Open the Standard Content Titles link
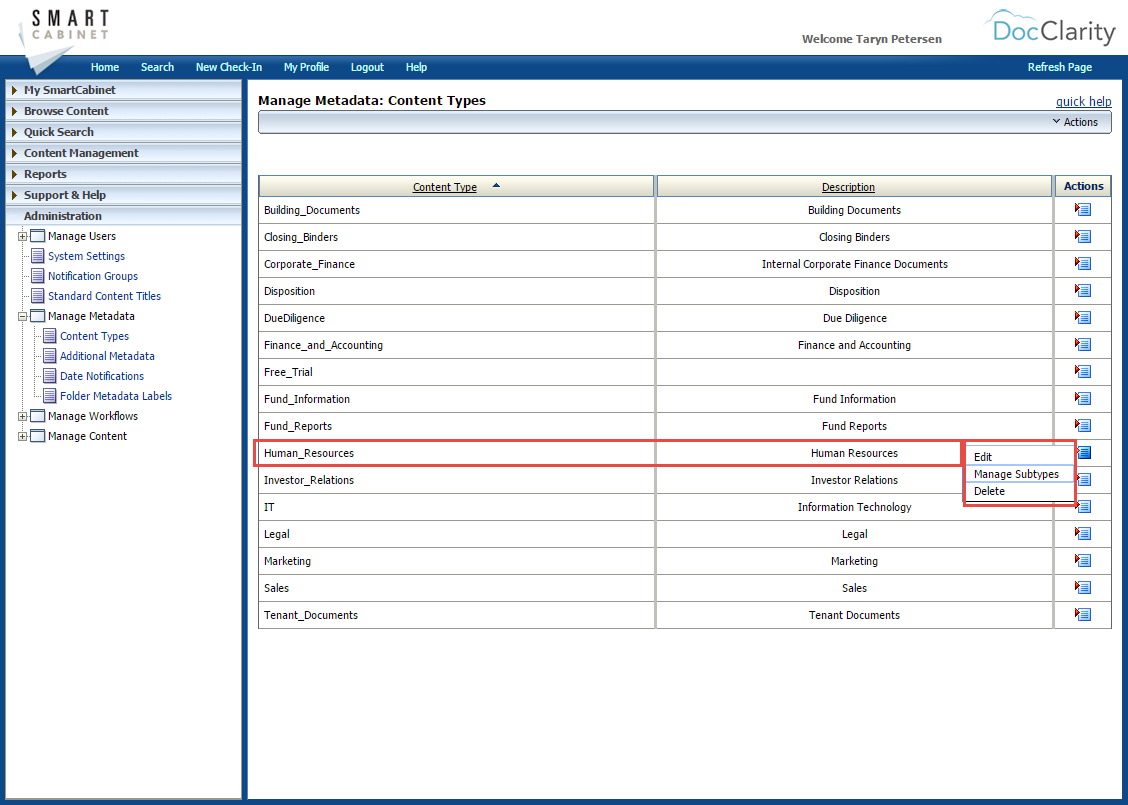 pyautogui.click(x=104, y=296)
